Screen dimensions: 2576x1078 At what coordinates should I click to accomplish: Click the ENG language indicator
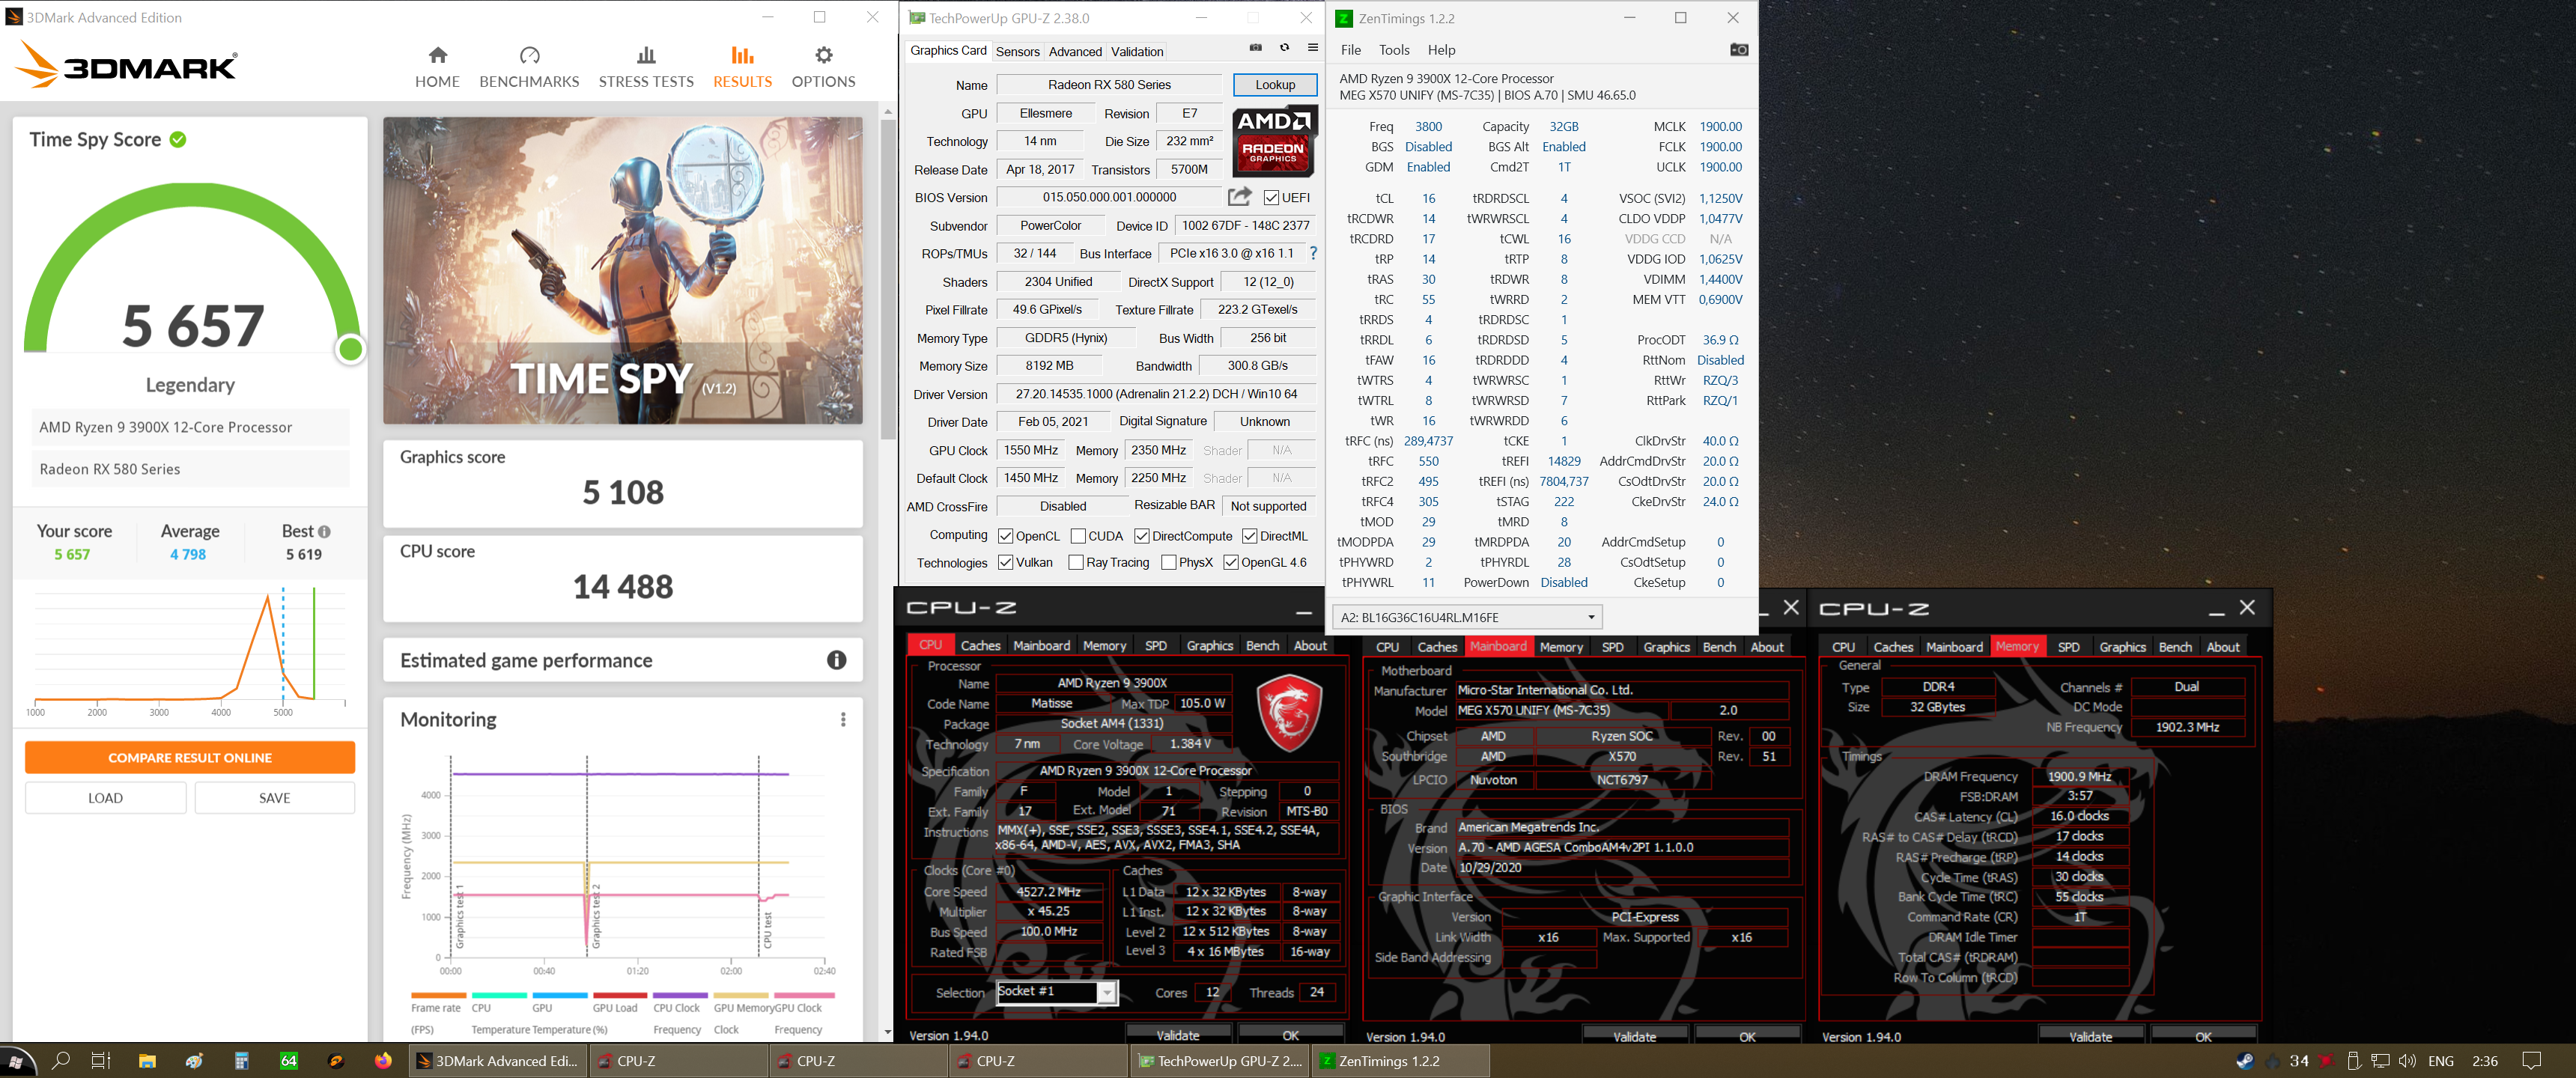[2441, 1061]
